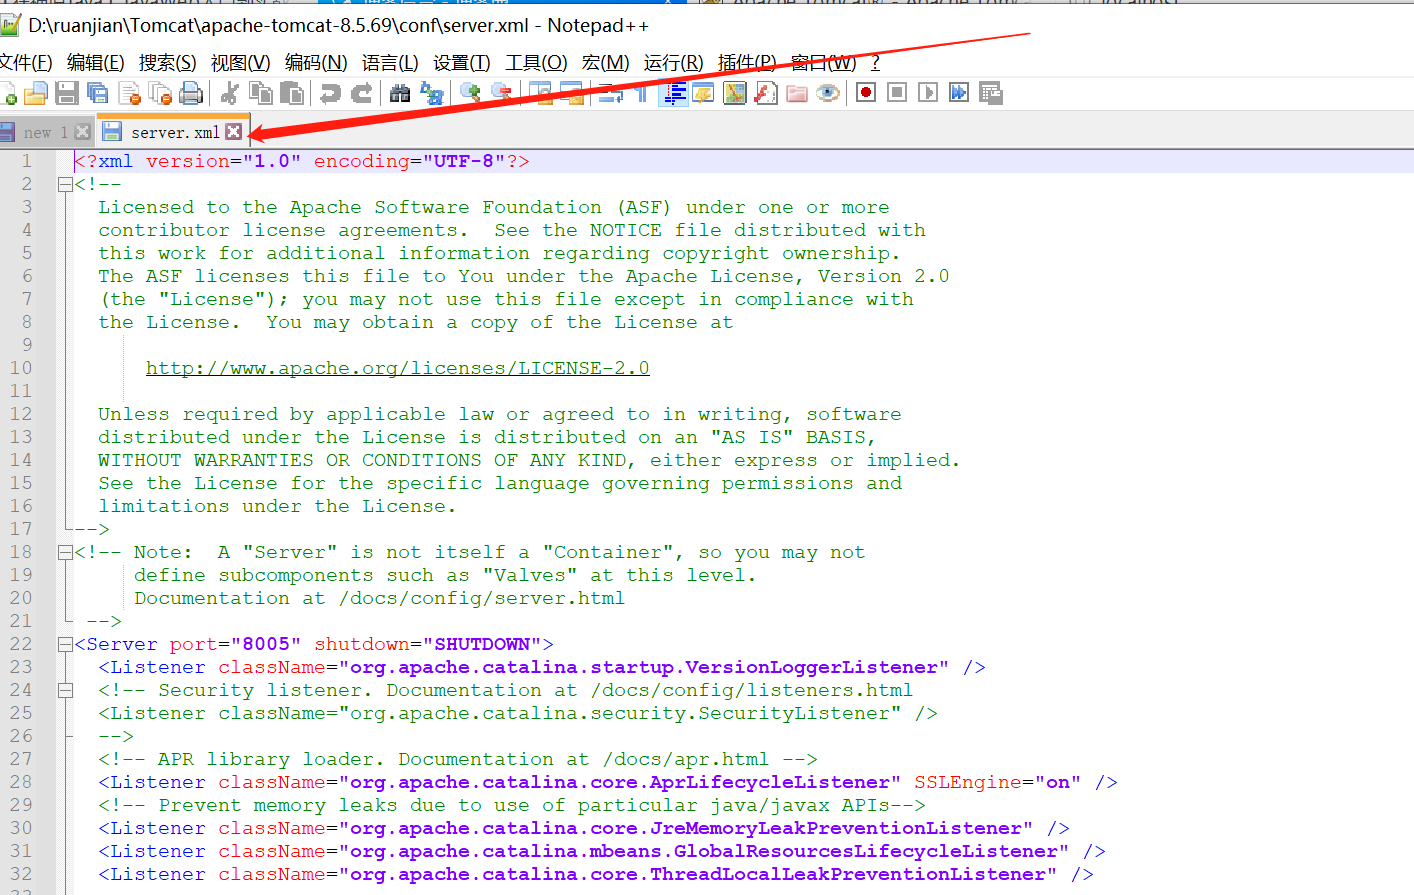Run macro multiple times icon
1414x895 pixels.
(x=959, y=93)
